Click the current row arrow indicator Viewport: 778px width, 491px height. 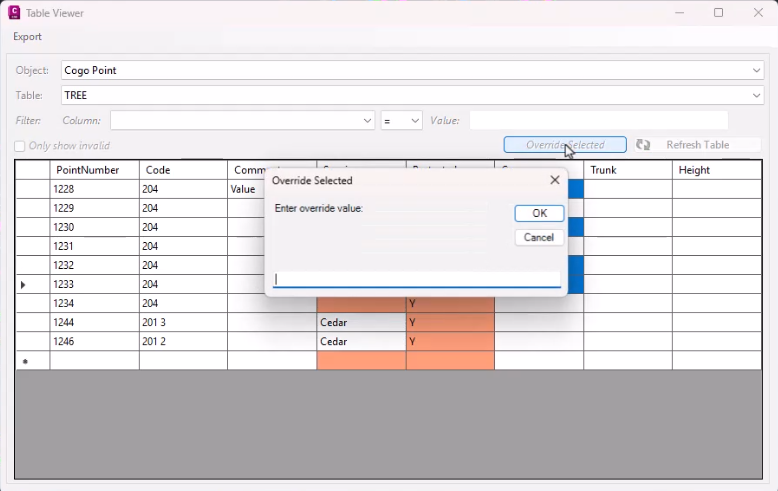click(23, 285)
